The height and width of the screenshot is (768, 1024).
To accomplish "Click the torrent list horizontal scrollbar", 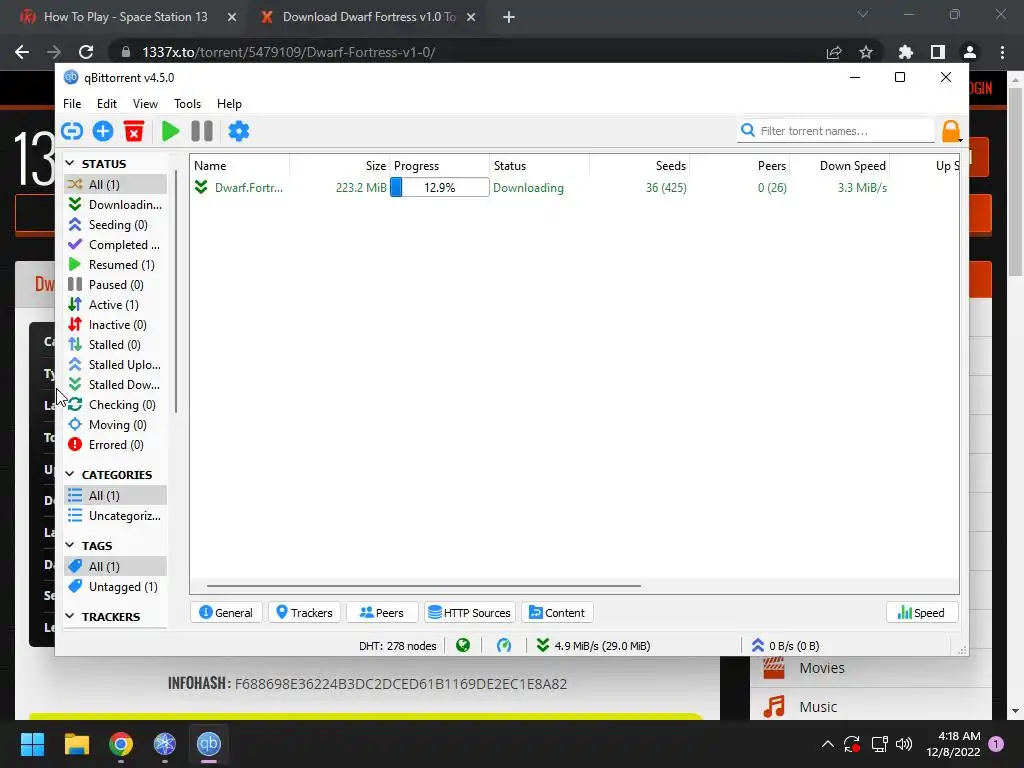I will point(423,586).
